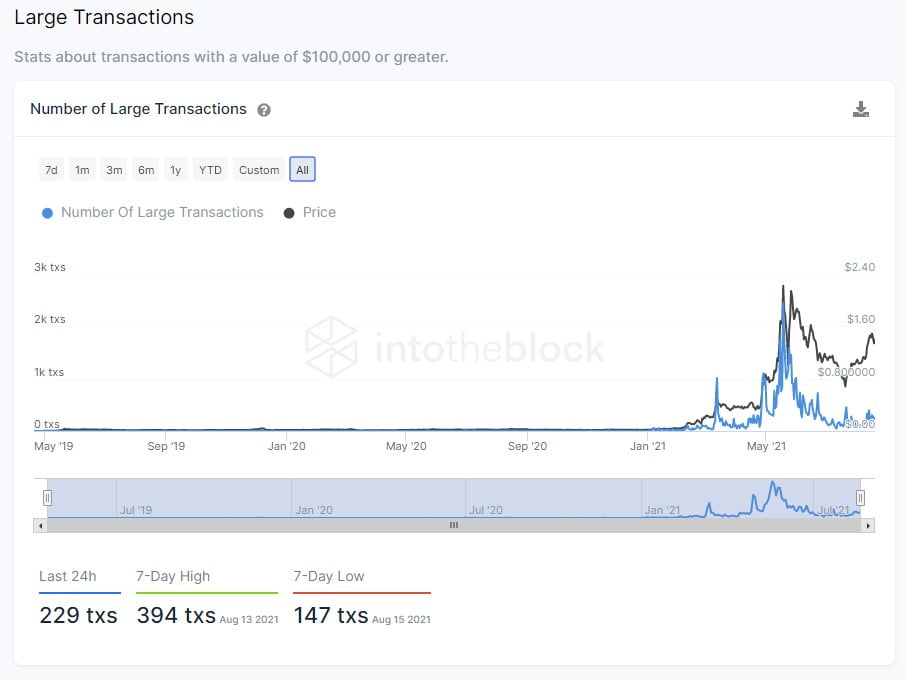Switch to the 6m time range

pos(146,170)
